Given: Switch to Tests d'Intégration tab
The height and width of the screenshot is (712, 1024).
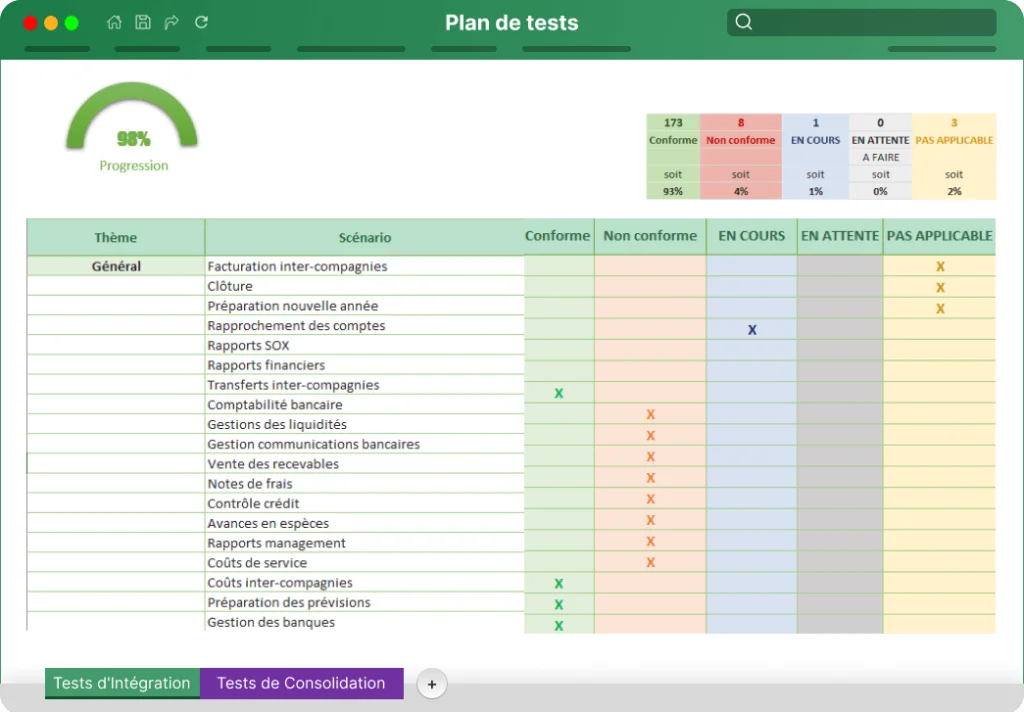Looking at the screenshot, I should tap(122, 683).
